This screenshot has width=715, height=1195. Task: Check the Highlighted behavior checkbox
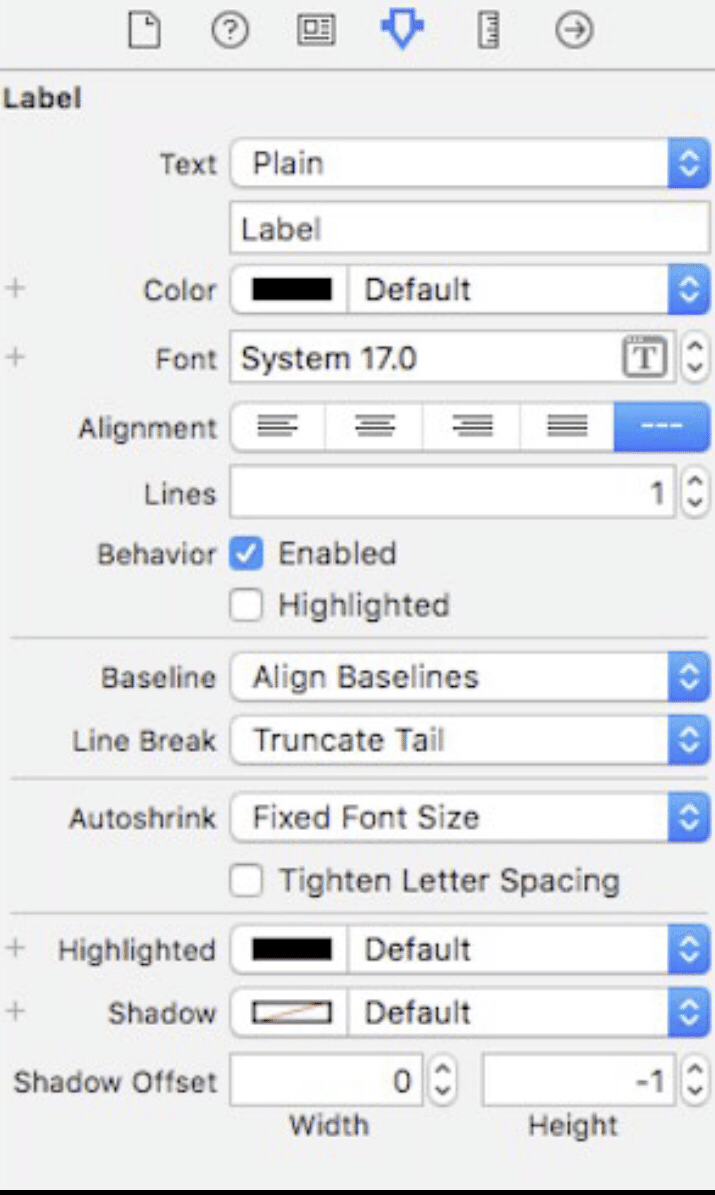point(246,605)
